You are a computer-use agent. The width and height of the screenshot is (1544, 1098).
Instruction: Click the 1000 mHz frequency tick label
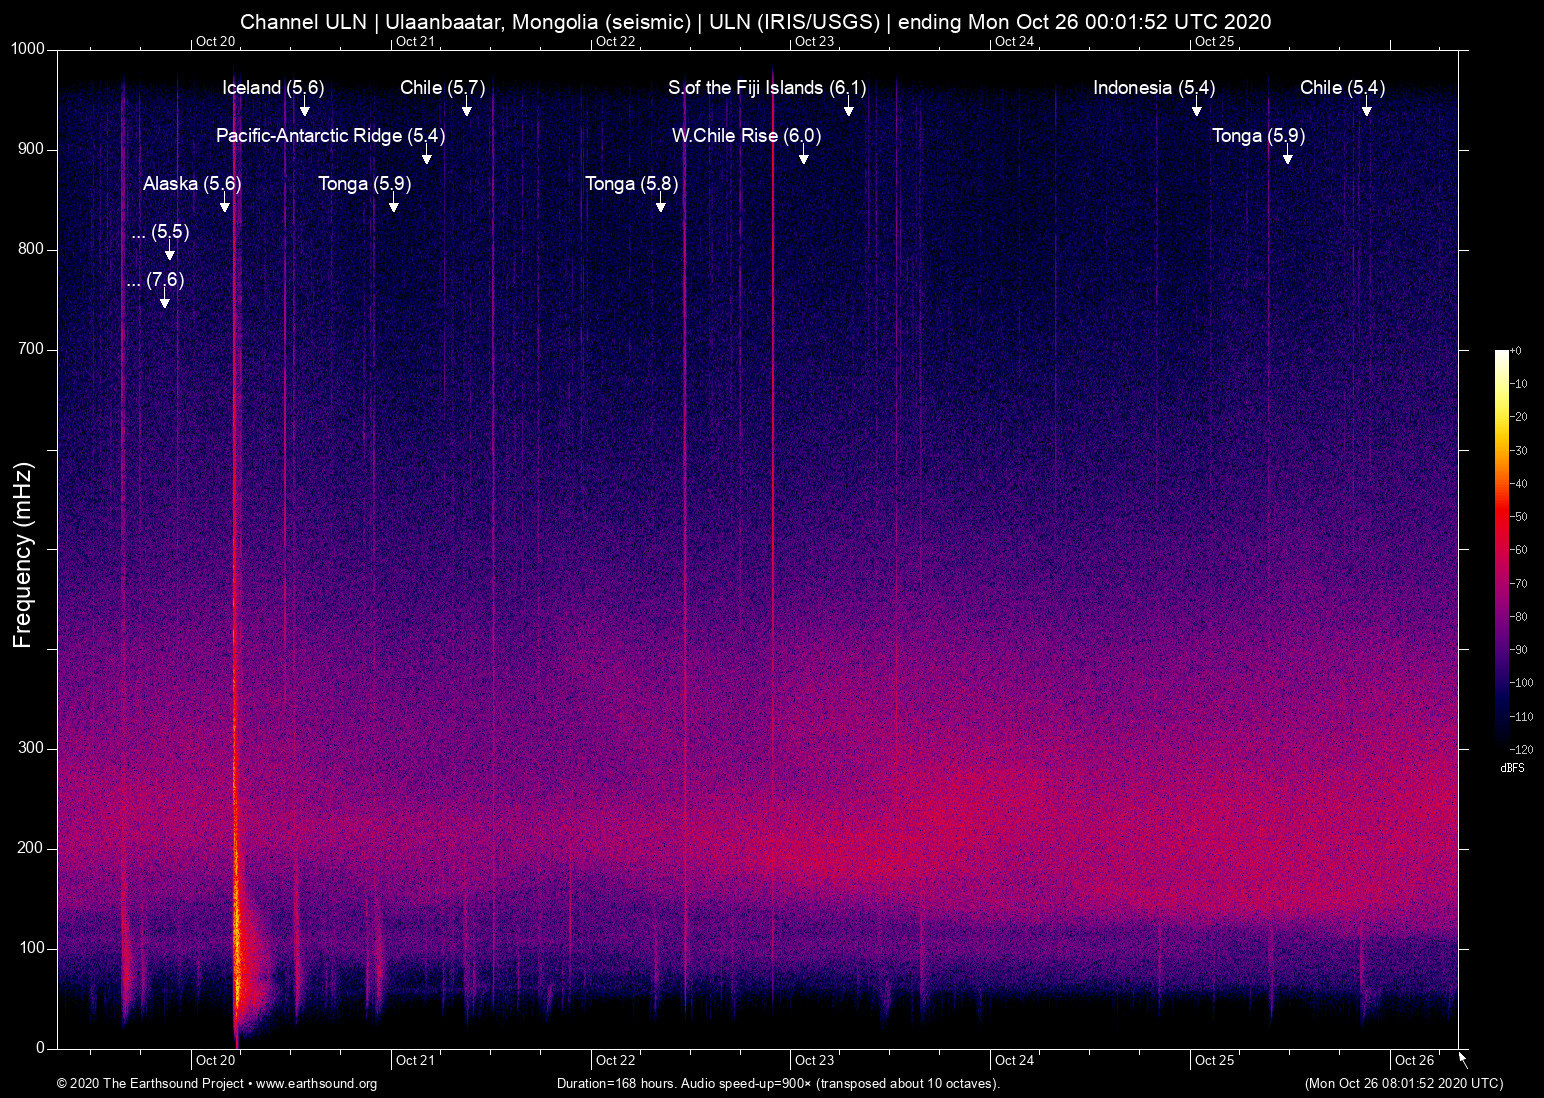coord(28,49)
